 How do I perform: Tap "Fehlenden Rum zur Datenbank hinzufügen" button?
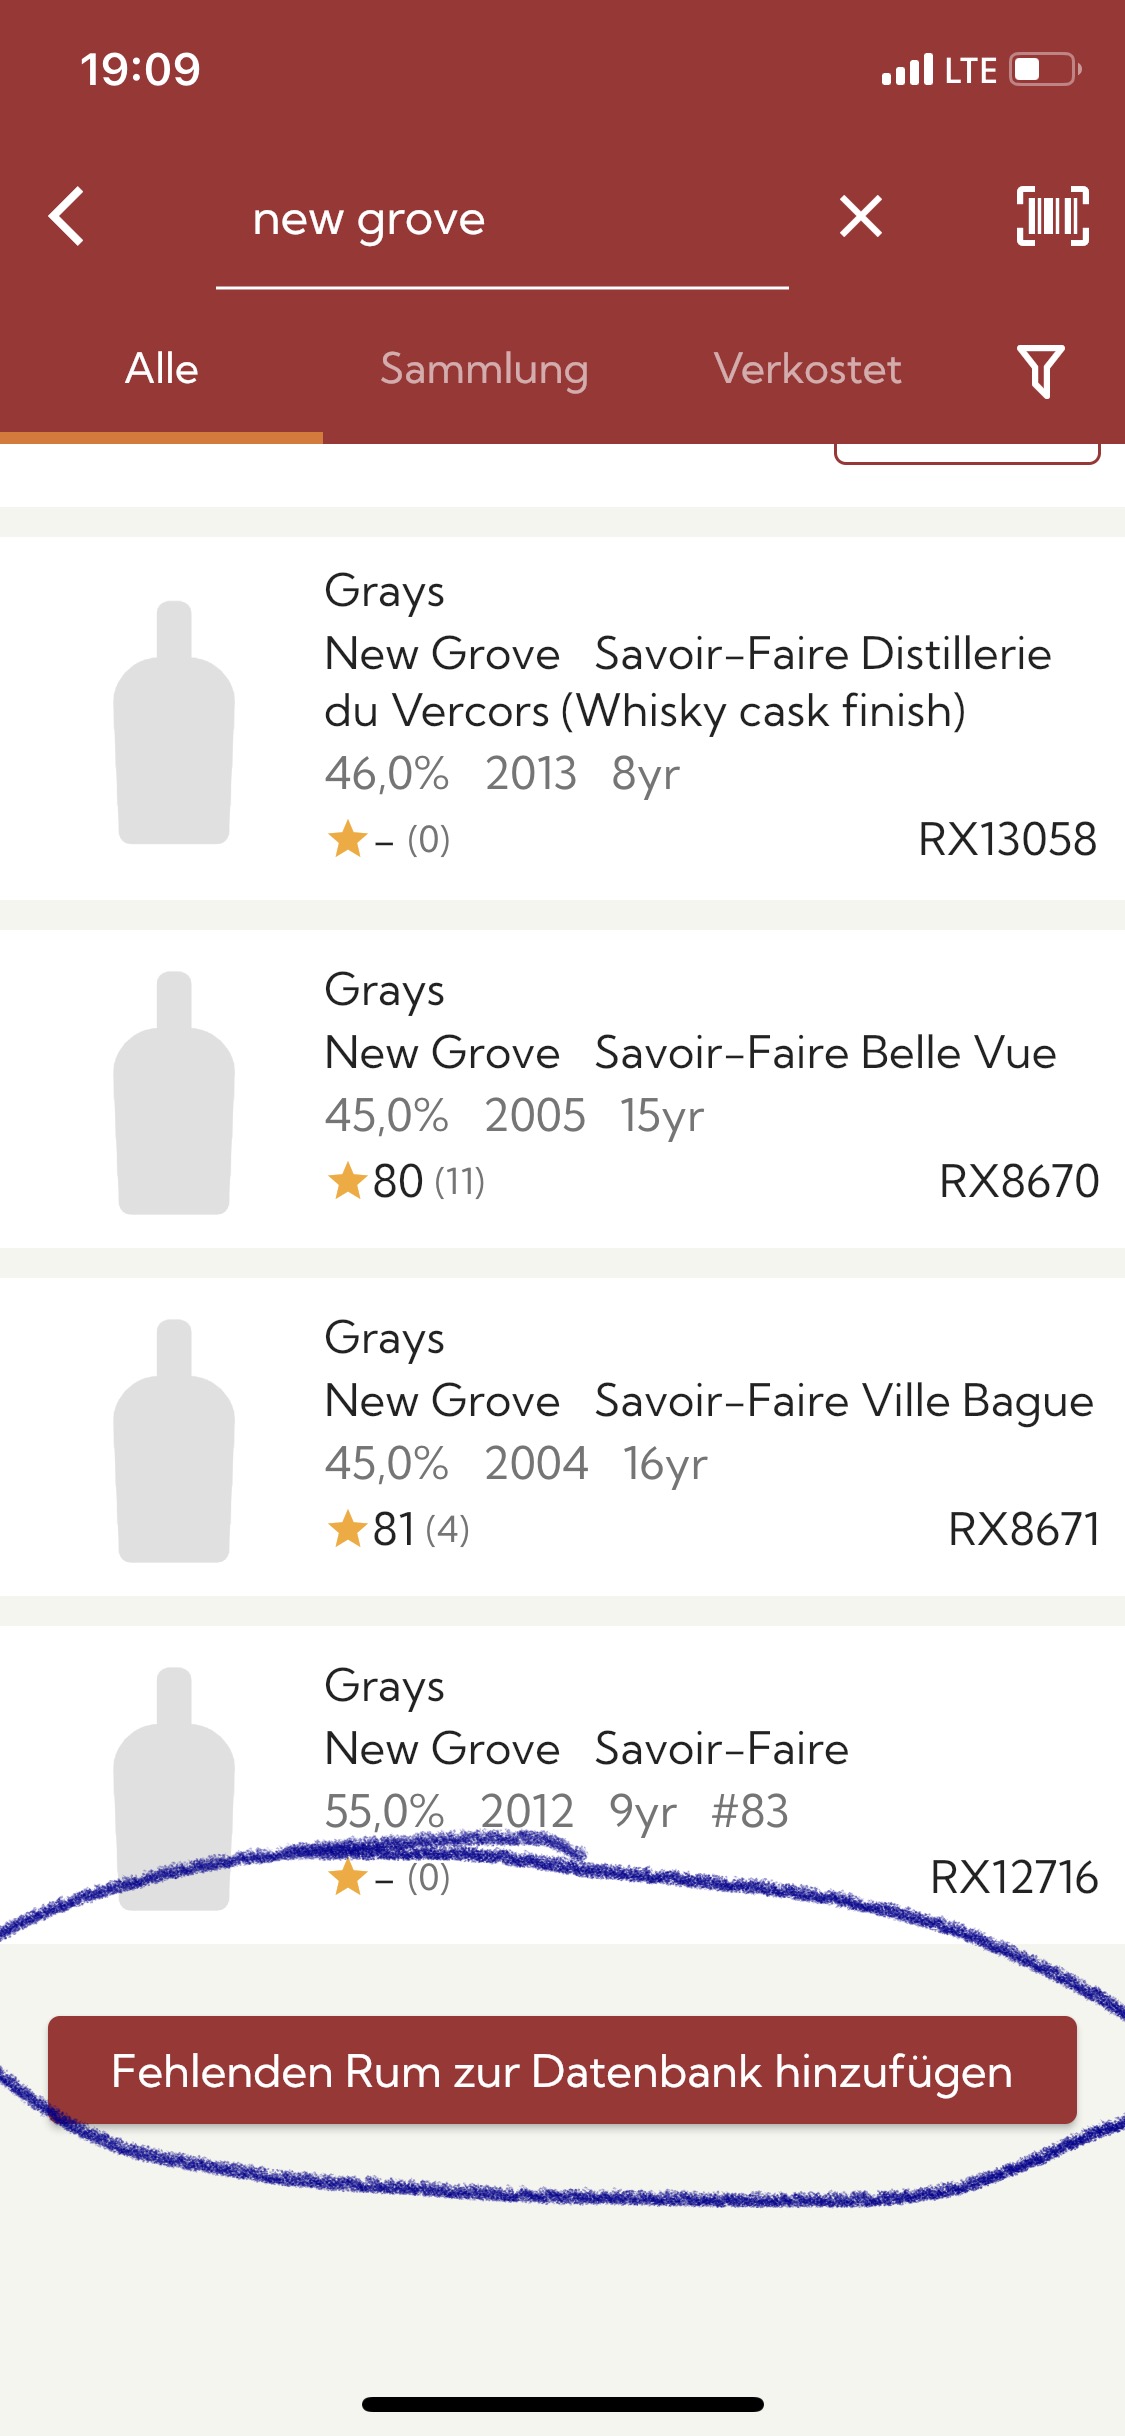click(x=562, y=2070)
